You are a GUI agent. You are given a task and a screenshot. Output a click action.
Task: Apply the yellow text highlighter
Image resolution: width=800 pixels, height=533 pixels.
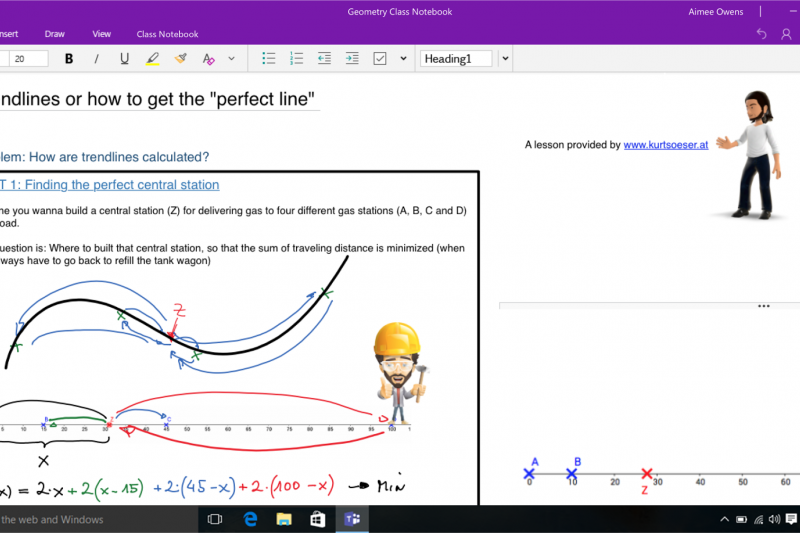(153, 59)
